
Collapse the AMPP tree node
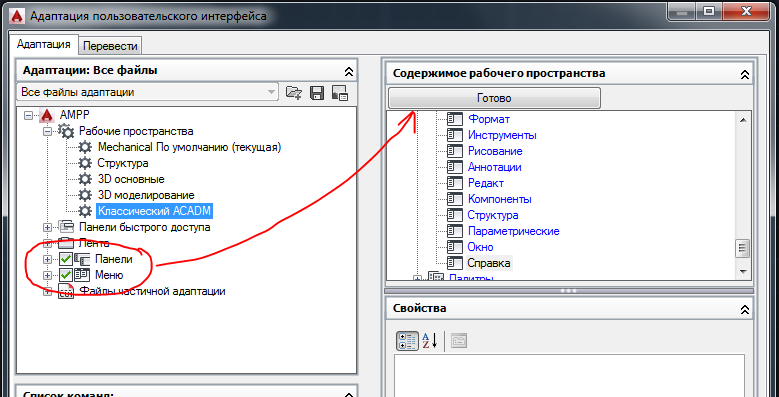28,115
